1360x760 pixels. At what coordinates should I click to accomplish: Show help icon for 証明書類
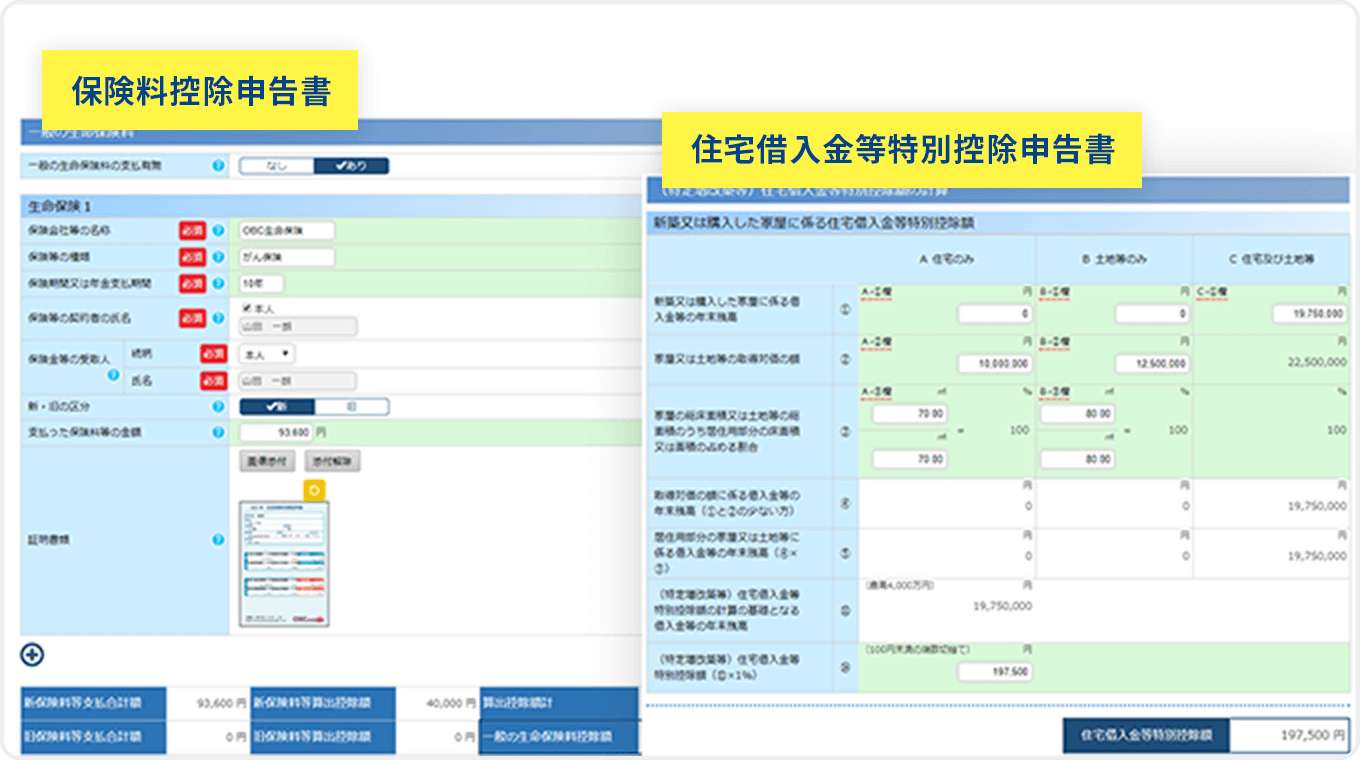tap(218, 540)
